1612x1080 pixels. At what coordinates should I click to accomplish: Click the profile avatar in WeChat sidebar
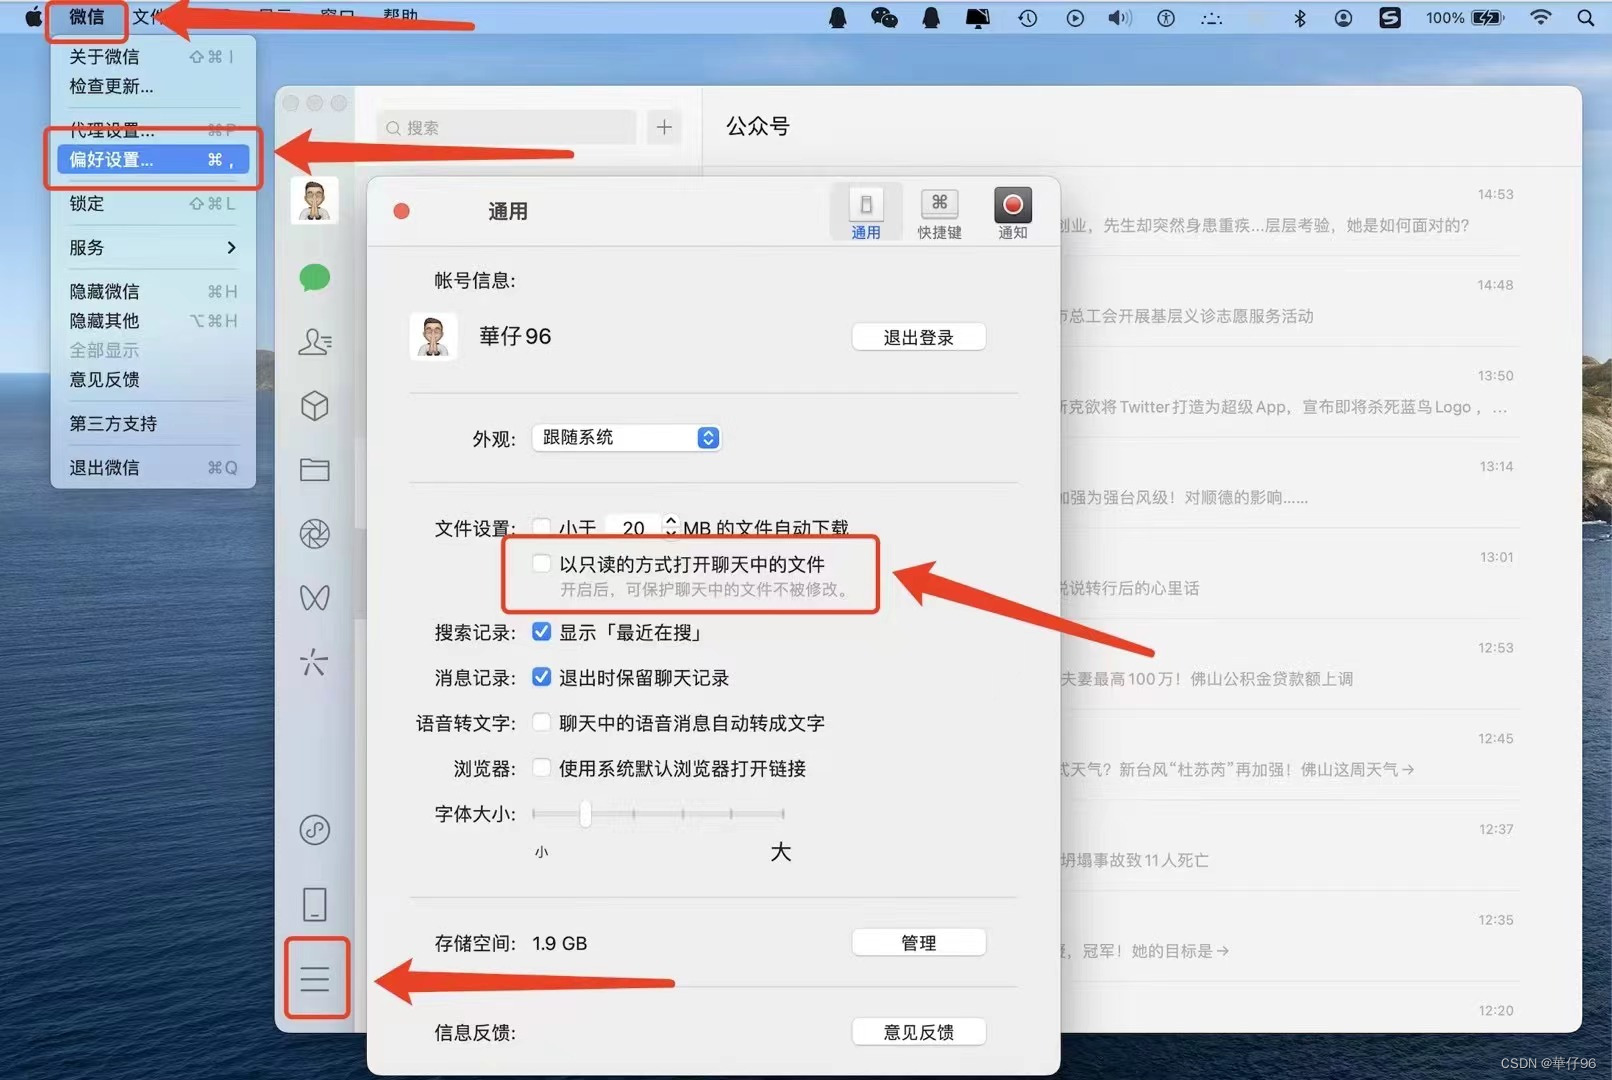[315, 201]
